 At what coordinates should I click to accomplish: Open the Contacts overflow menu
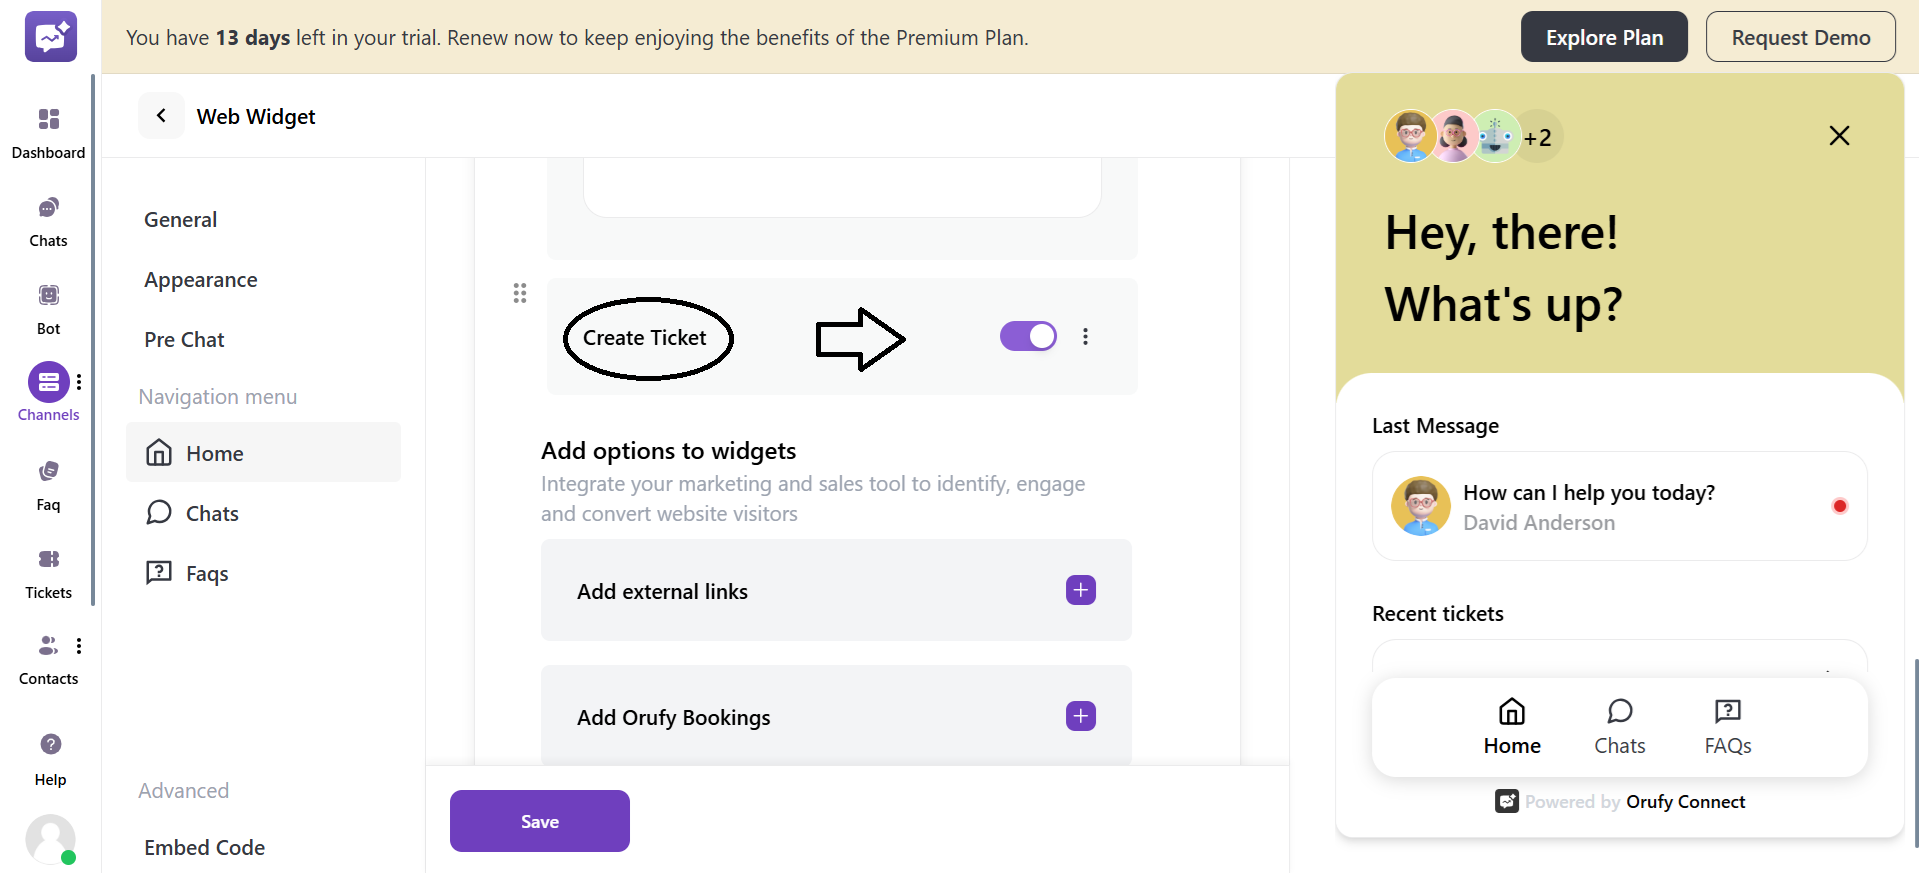(79, 645)
